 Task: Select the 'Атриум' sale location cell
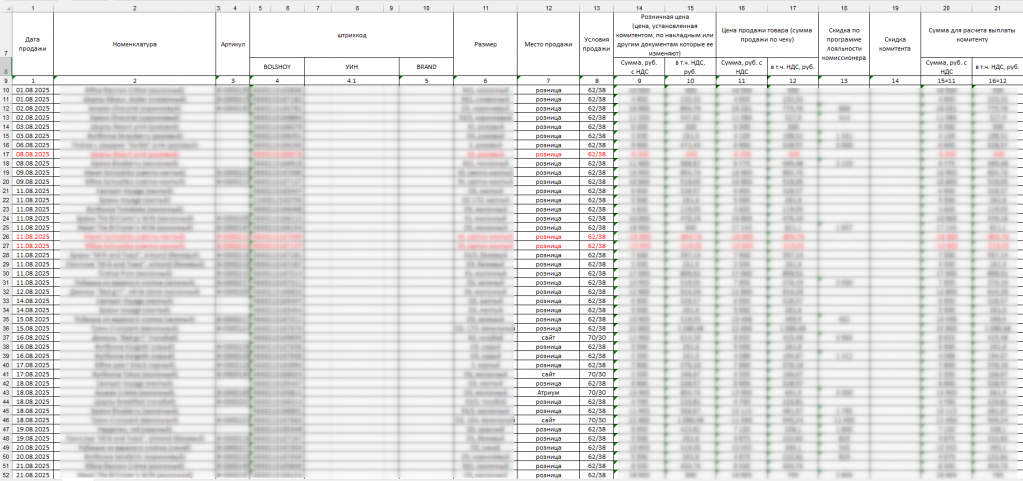pos(548,393)
